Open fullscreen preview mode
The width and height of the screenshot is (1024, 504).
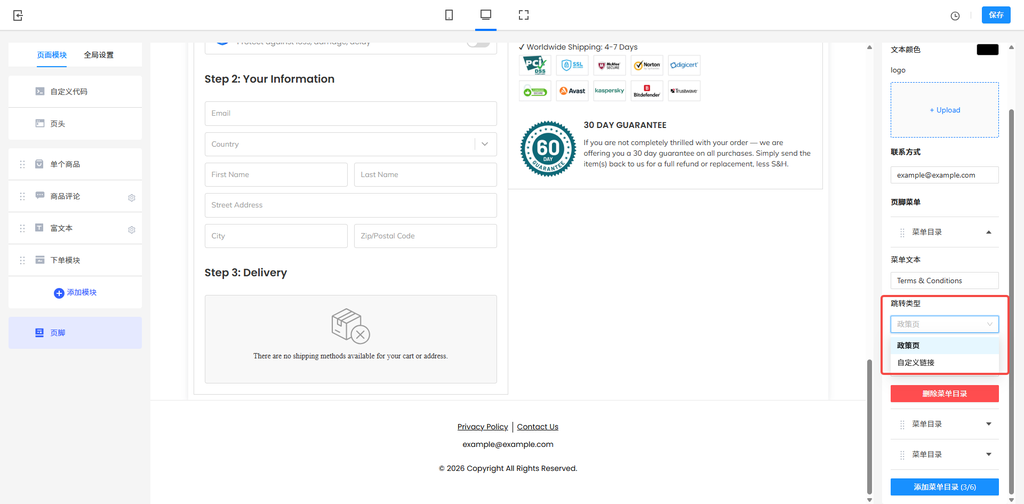pyautogui.click(x=523, y=15)
